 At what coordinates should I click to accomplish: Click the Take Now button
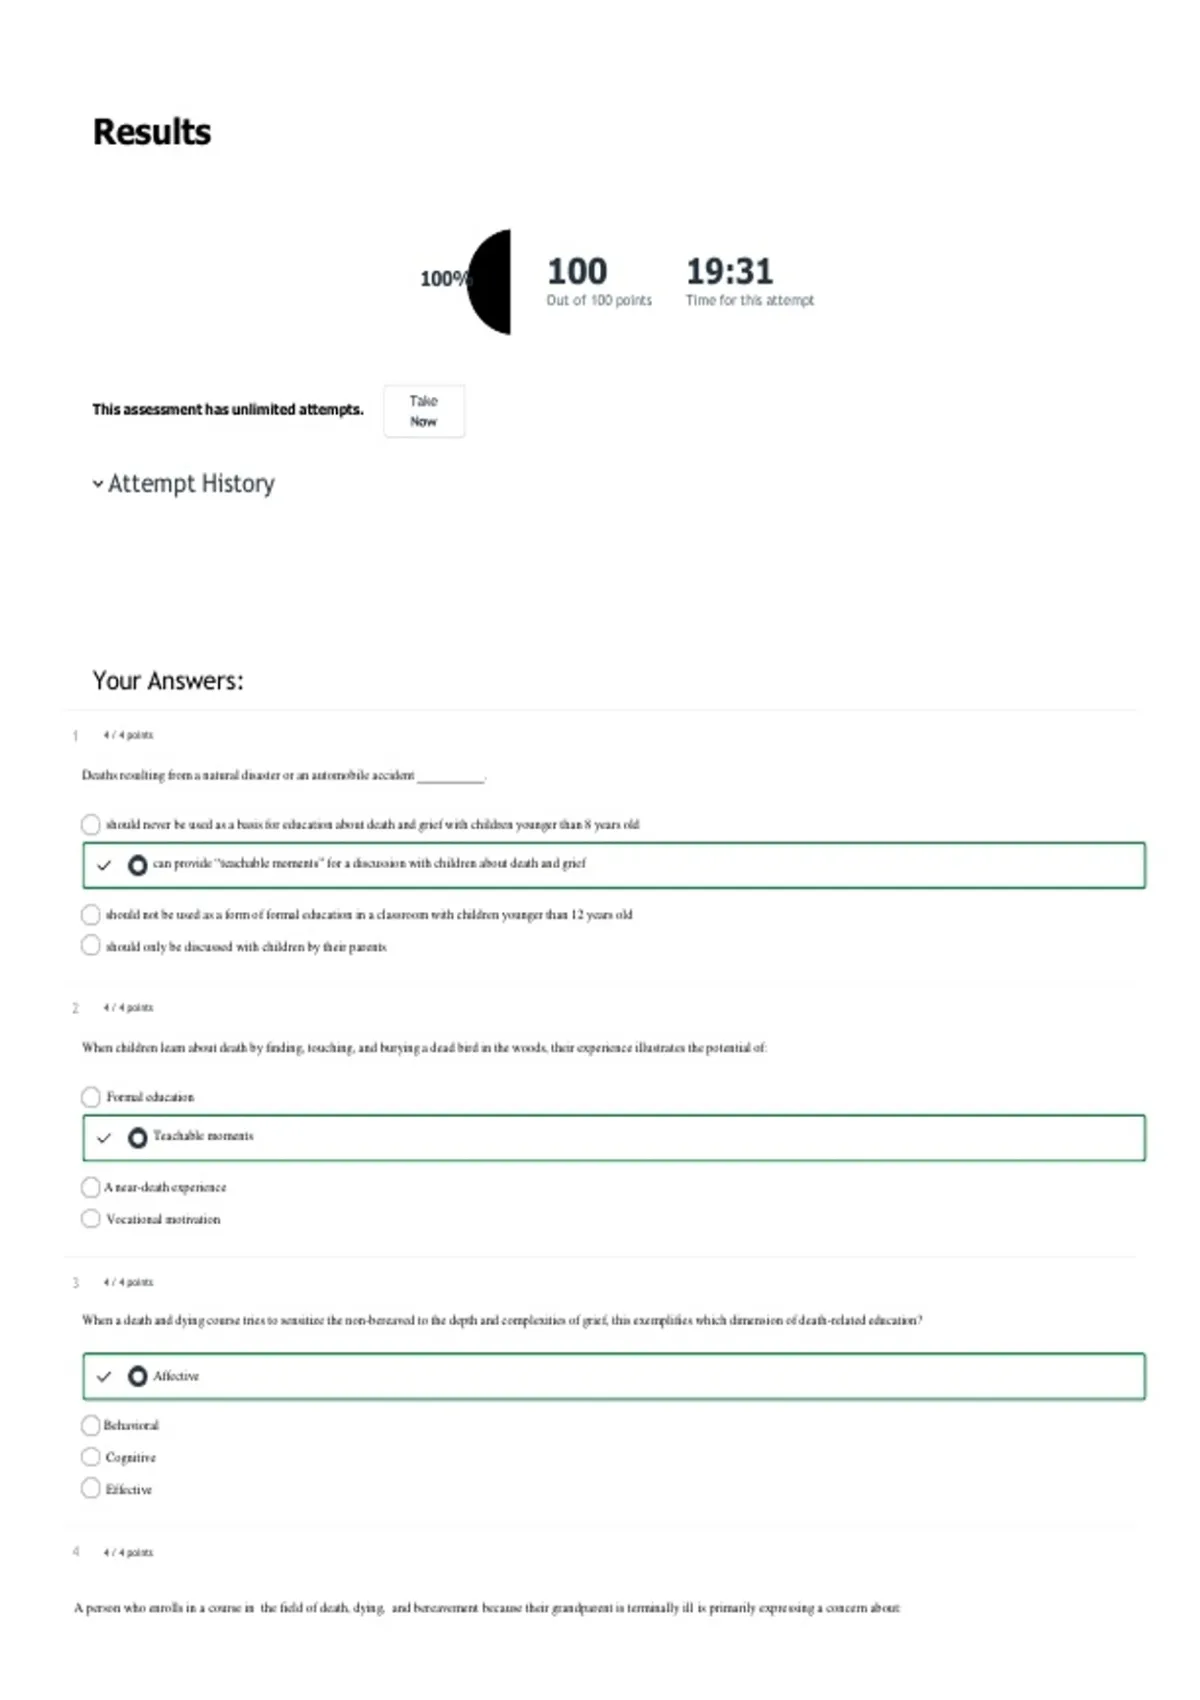(x=424, y=411)
